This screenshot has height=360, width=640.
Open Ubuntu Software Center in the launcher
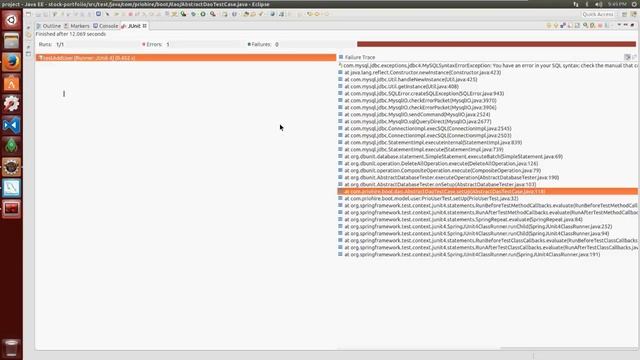coord(11,83)
